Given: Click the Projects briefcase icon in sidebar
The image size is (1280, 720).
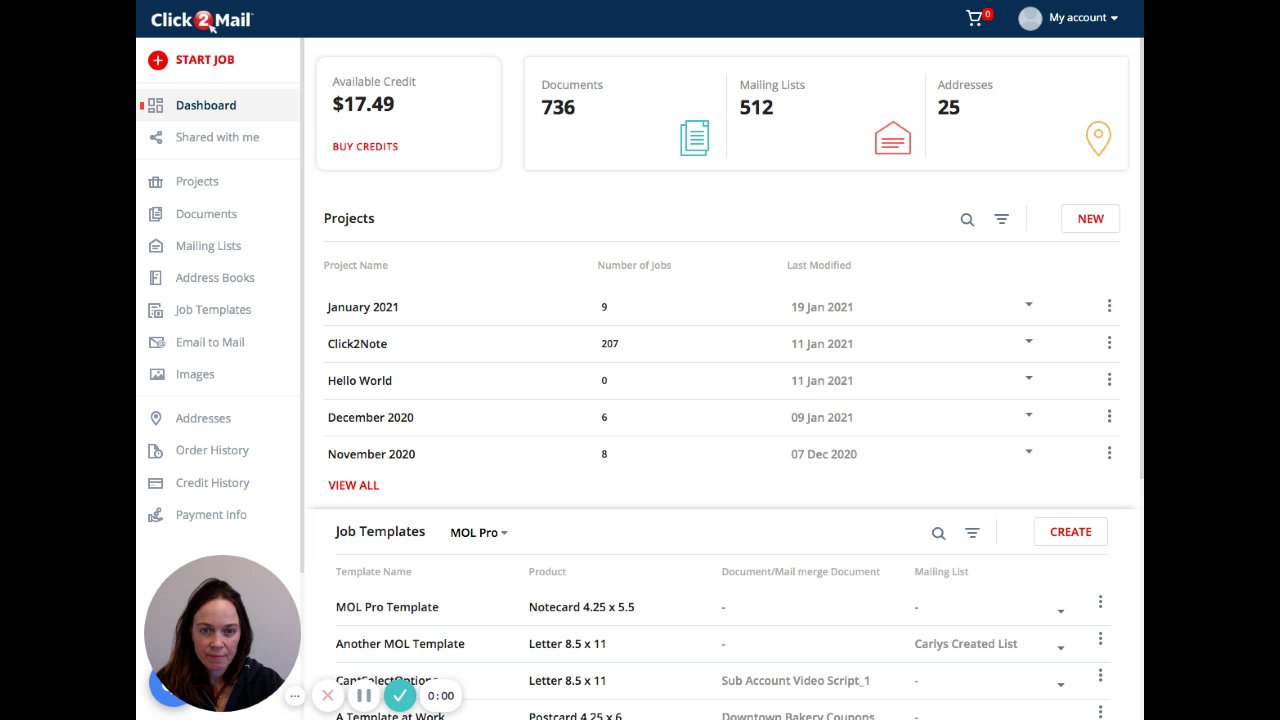Looking at the screenshot, I should tap(155, 182).
